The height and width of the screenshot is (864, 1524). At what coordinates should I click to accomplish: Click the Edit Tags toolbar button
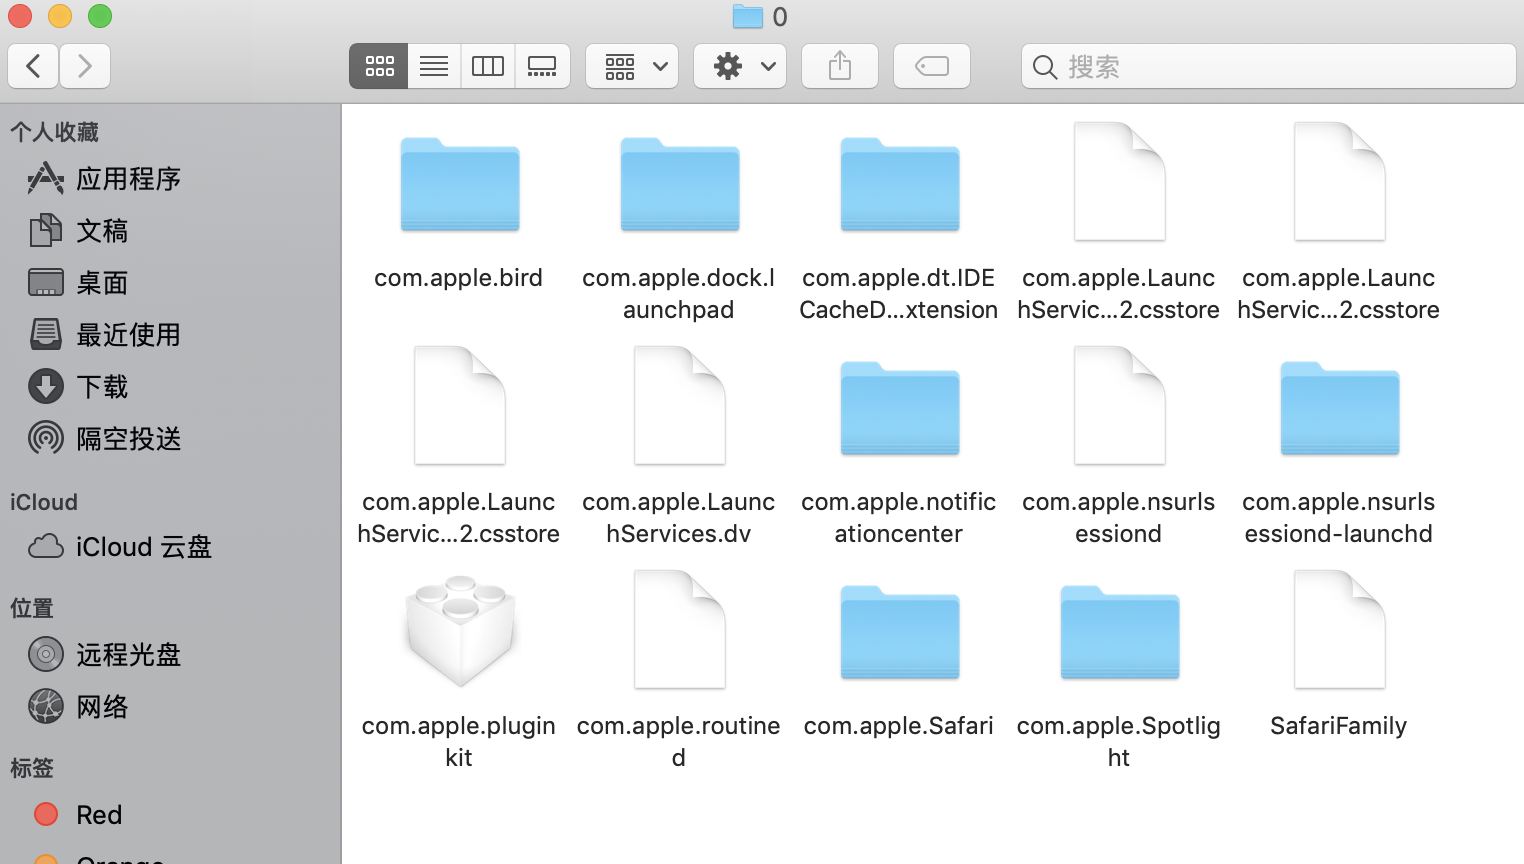[932, 66]
